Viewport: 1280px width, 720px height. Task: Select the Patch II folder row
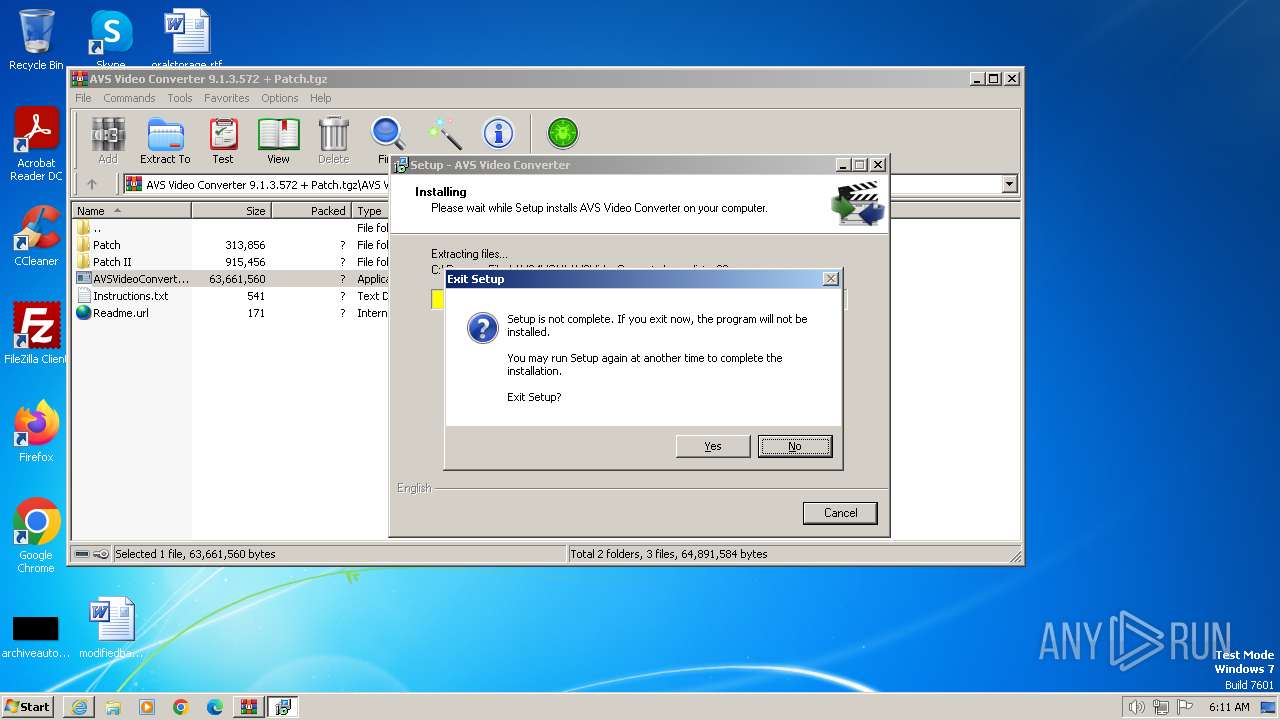point(230,262)
